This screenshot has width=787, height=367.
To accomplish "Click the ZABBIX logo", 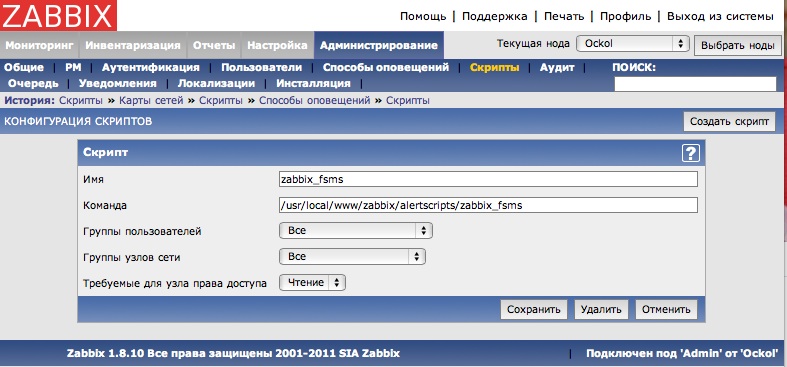I will pos(58,15).
